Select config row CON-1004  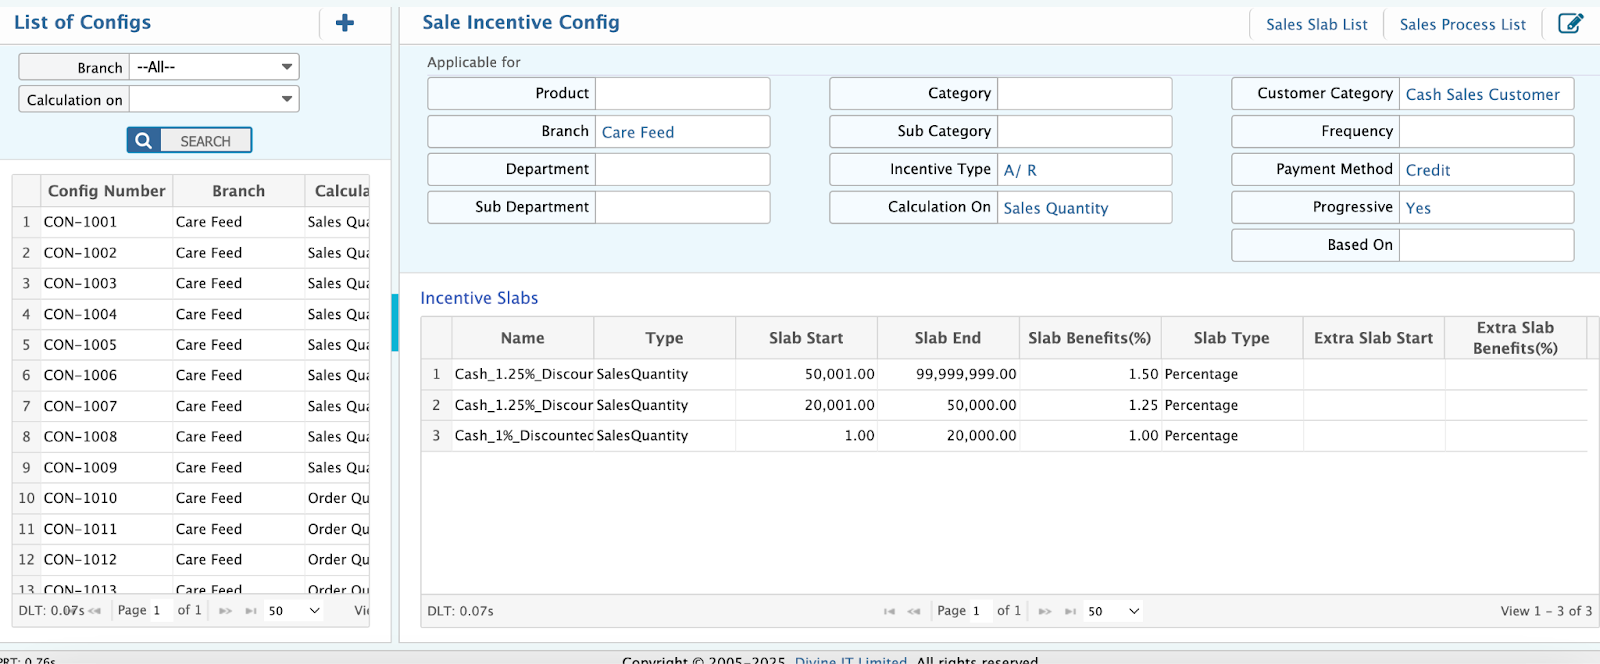pos(191,314)
